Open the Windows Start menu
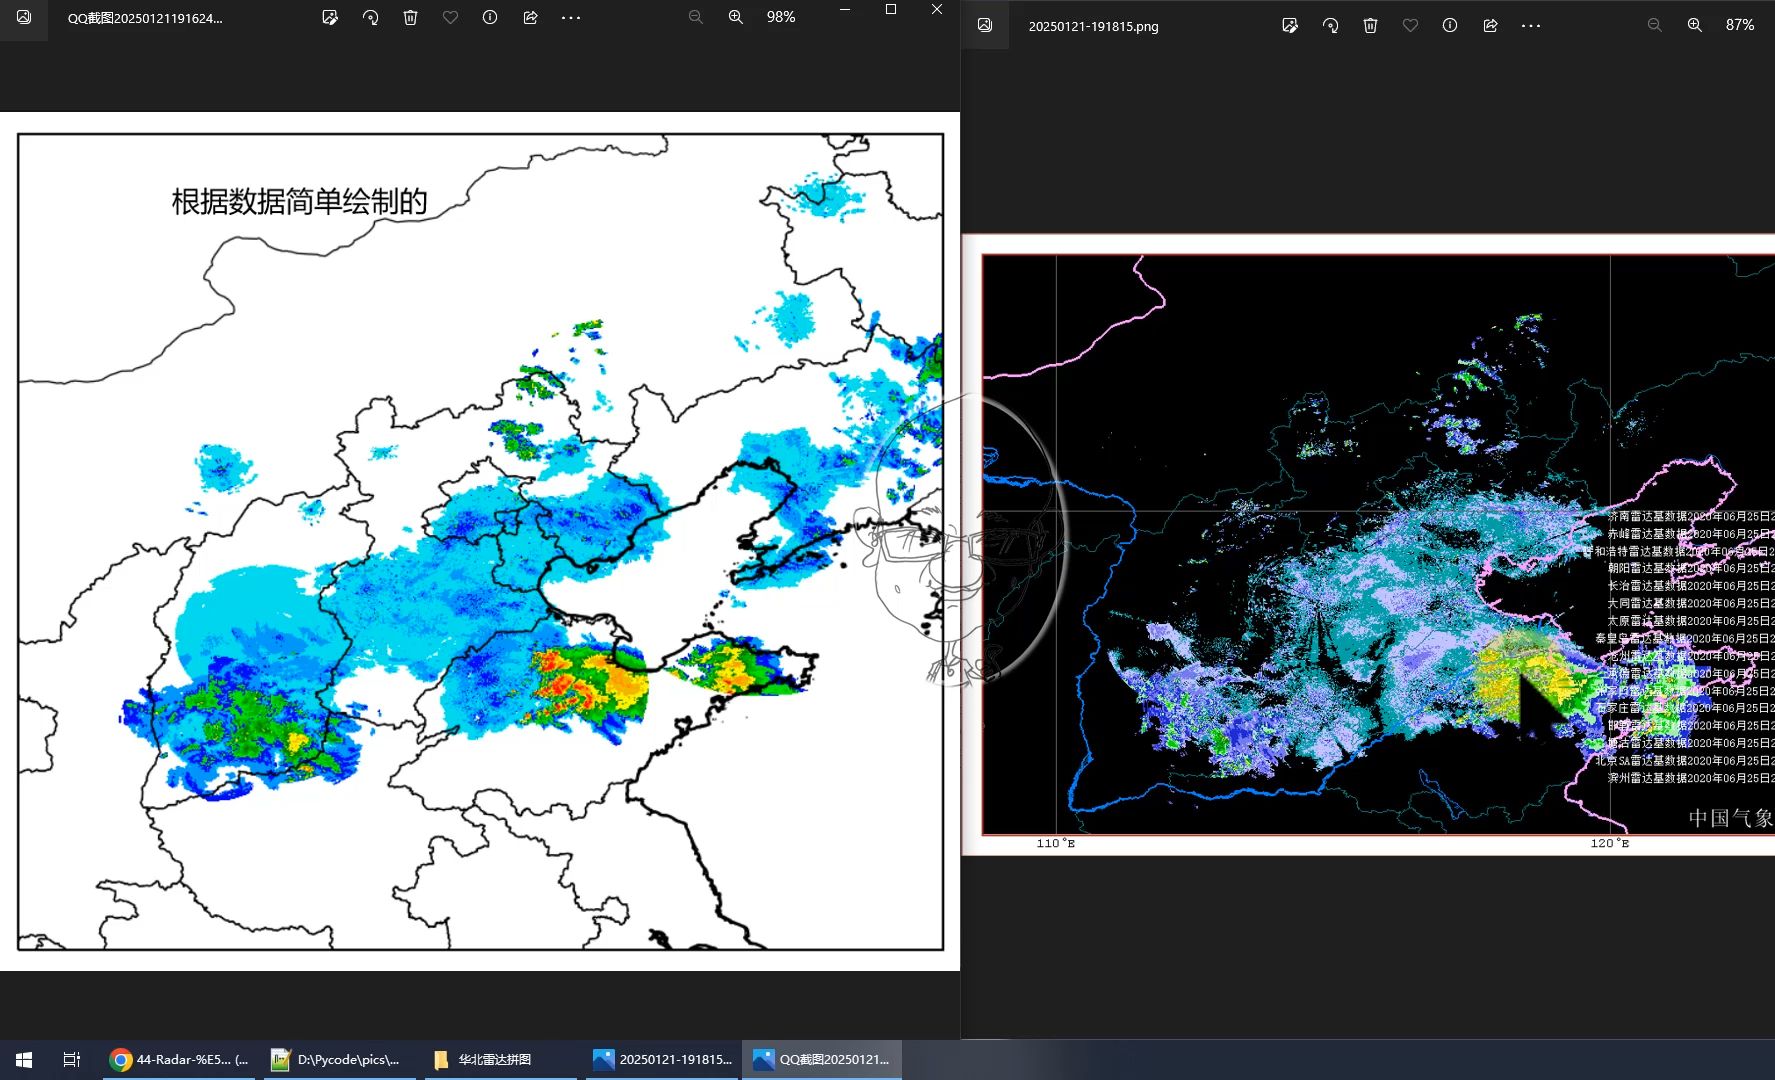Screen dimensions: 1775x1080 pyautogui.click(x=24, y=1060)
